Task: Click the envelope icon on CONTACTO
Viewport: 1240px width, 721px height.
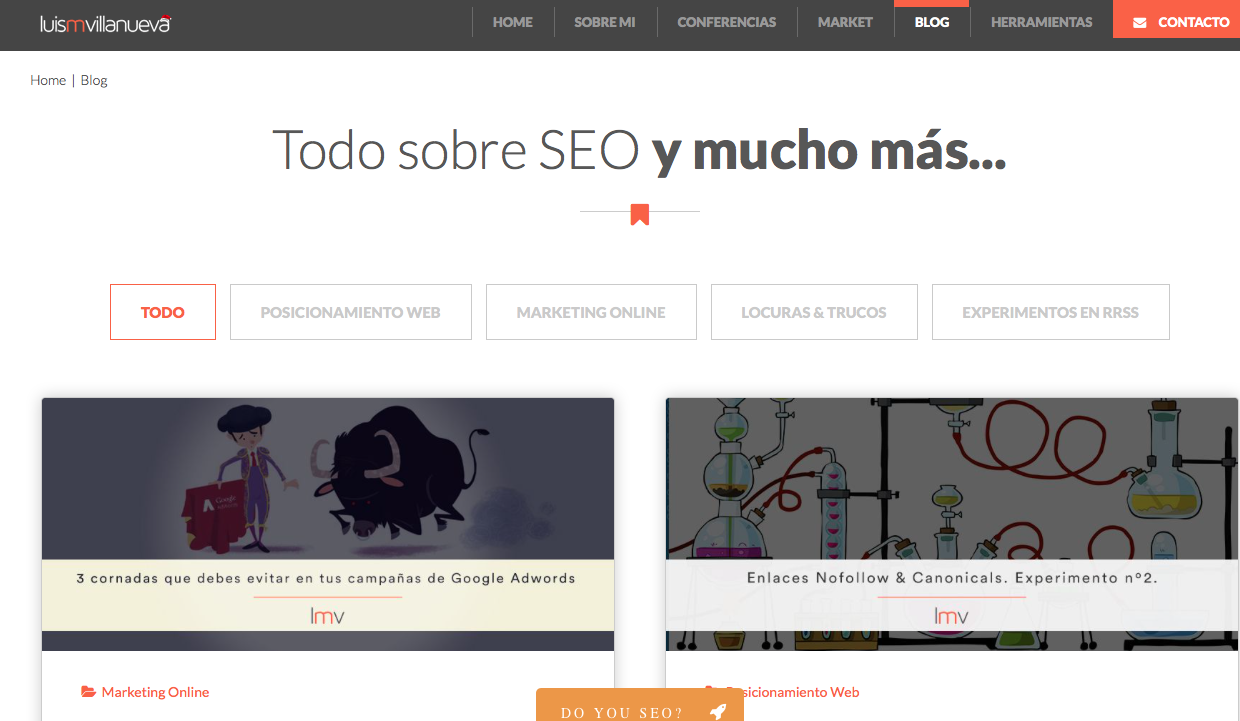Action: 1142,20
